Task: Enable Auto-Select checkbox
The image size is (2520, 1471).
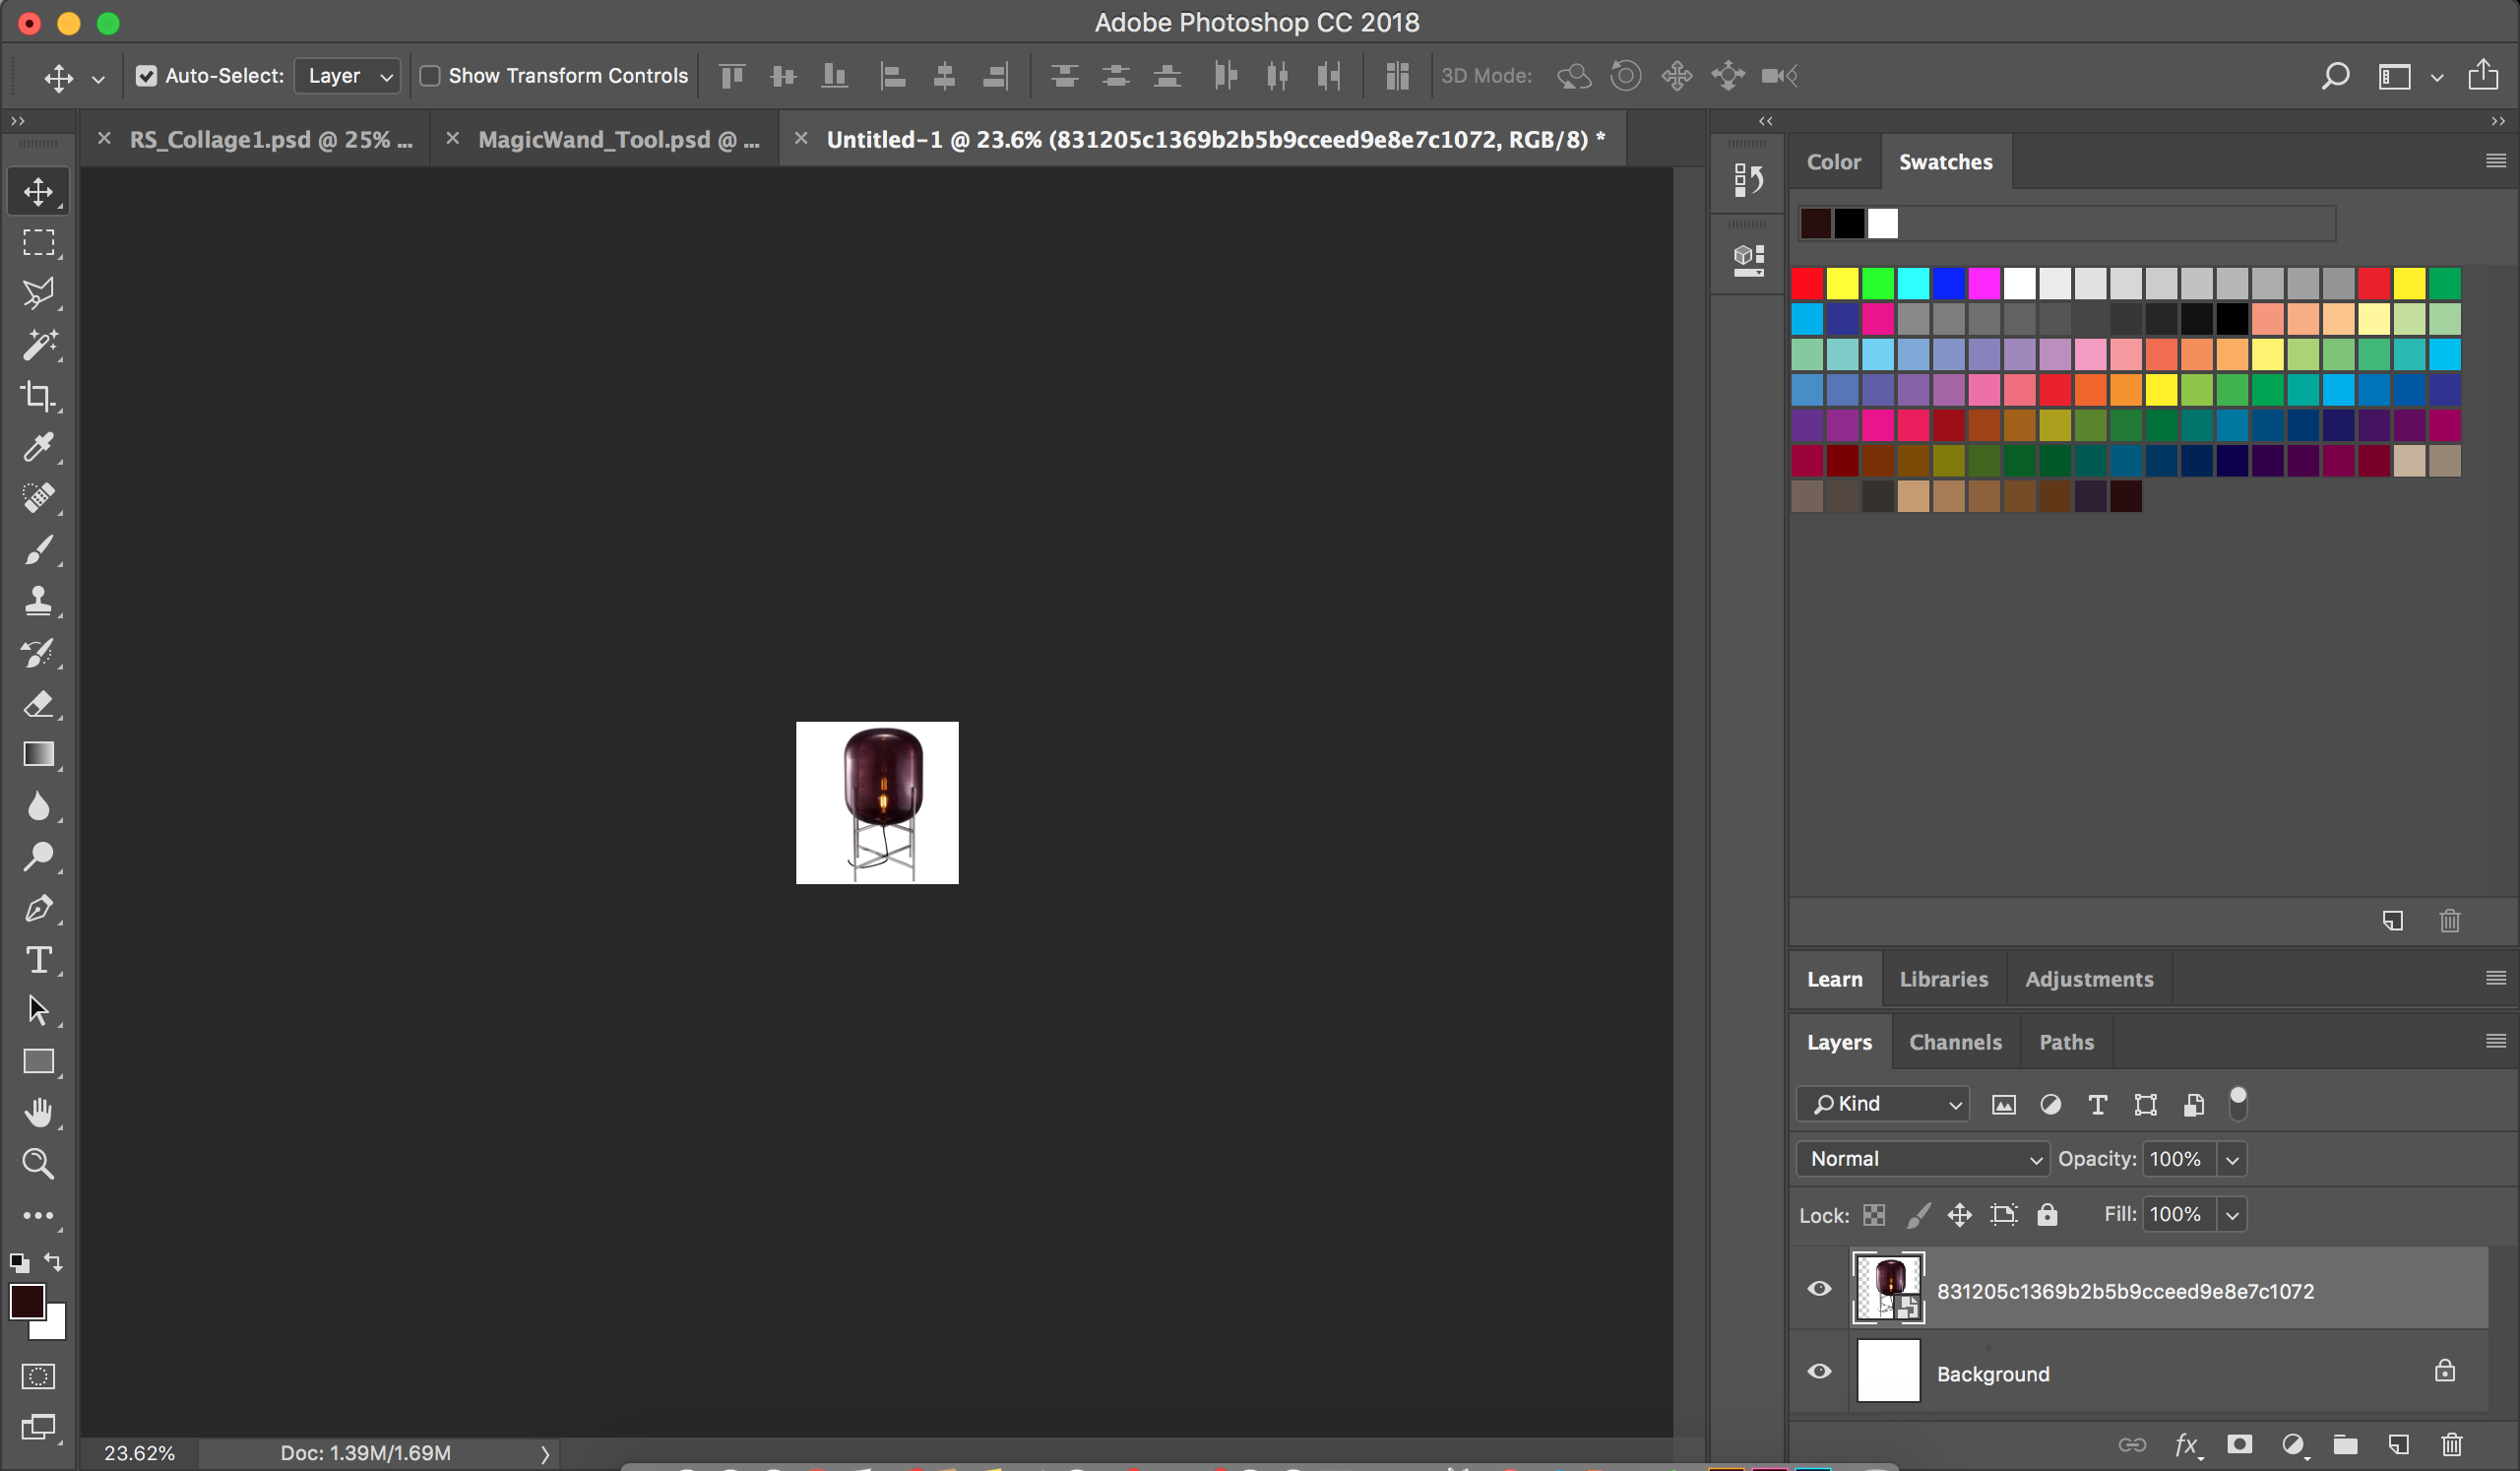Action: pos(146,74)
